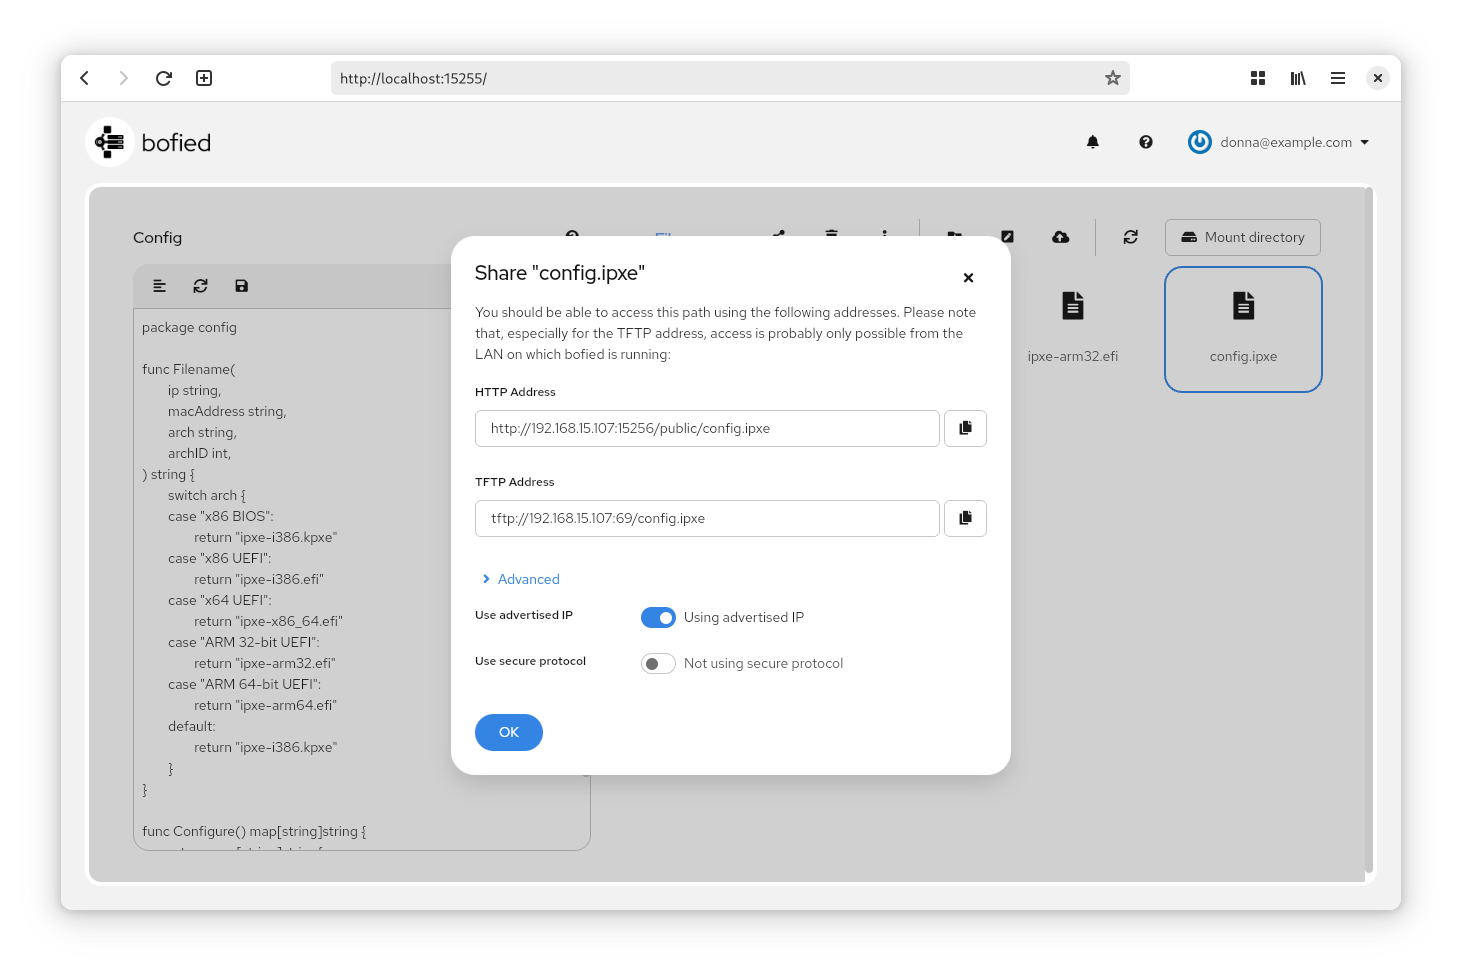Click the upload file cloud icon
Screen dimensions: 1462x977
[1060, 237]
